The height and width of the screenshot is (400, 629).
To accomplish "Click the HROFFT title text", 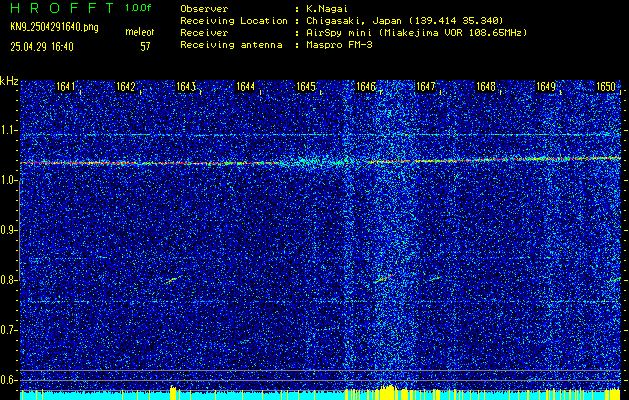I will [64, 8].
